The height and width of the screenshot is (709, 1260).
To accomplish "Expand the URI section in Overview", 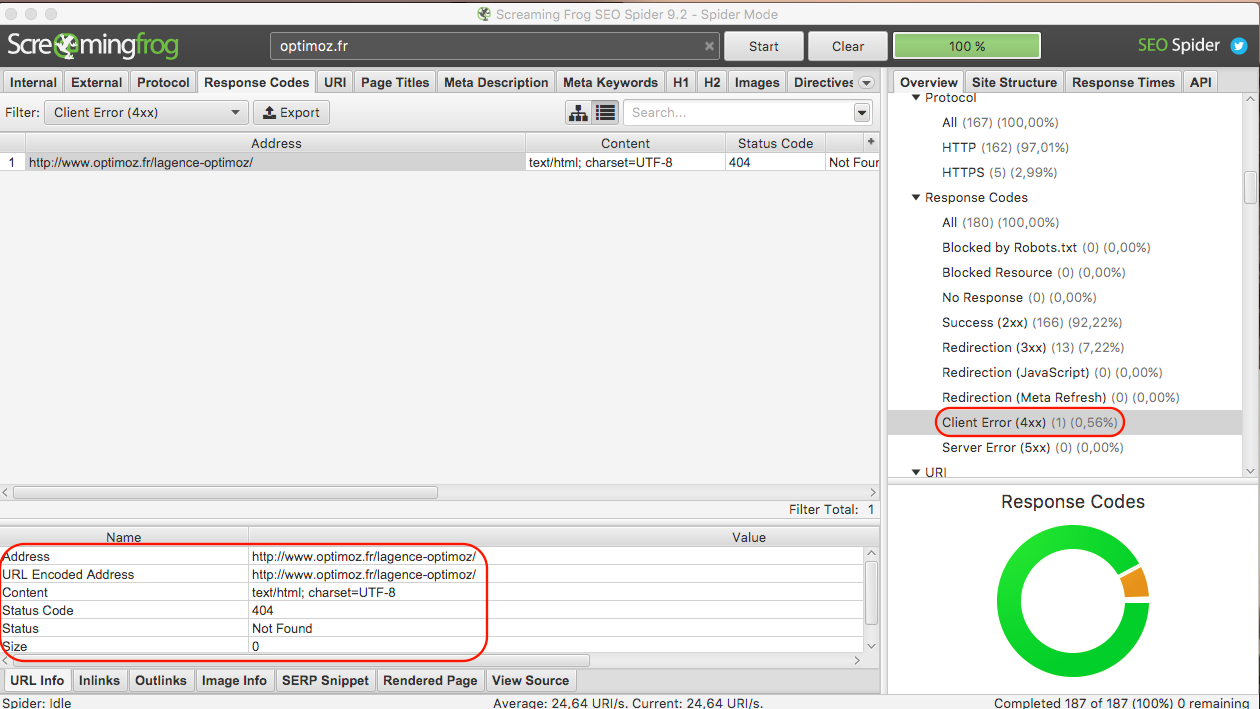I will pyautogui.click(x=916, y=472).
